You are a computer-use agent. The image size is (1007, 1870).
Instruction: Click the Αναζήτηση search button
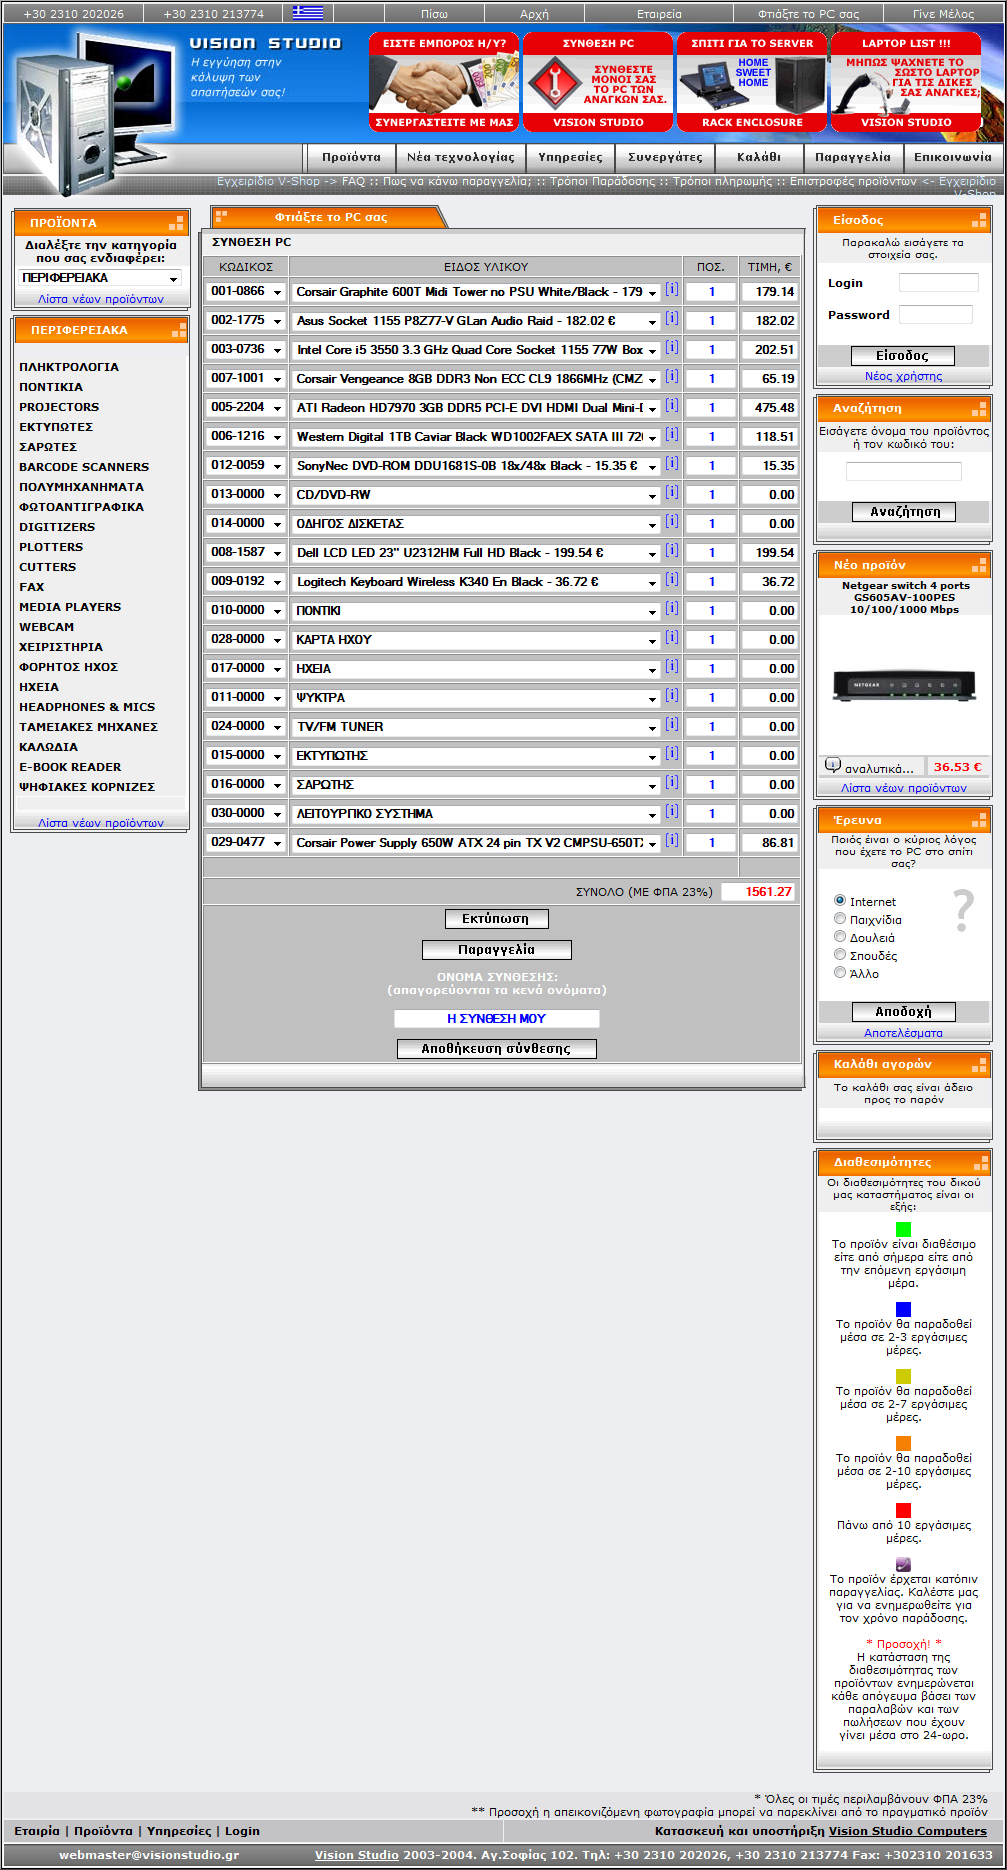click(903, 511)
